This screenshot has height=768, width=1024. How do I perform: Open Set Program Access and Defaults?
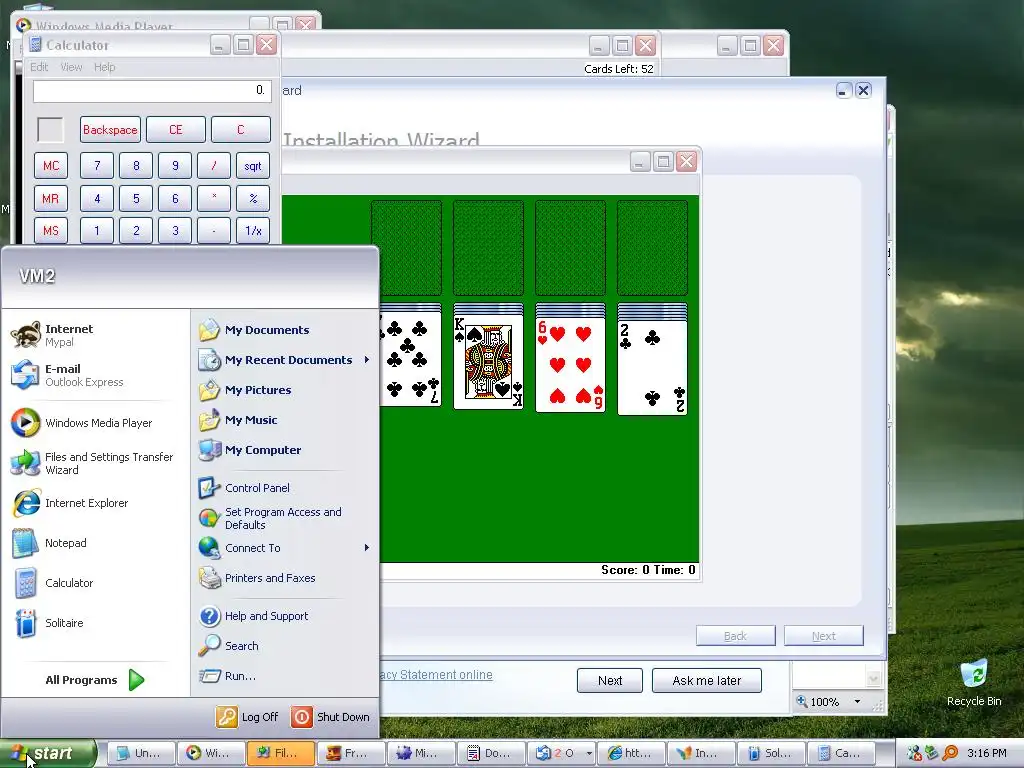click(x=284, y=518)
